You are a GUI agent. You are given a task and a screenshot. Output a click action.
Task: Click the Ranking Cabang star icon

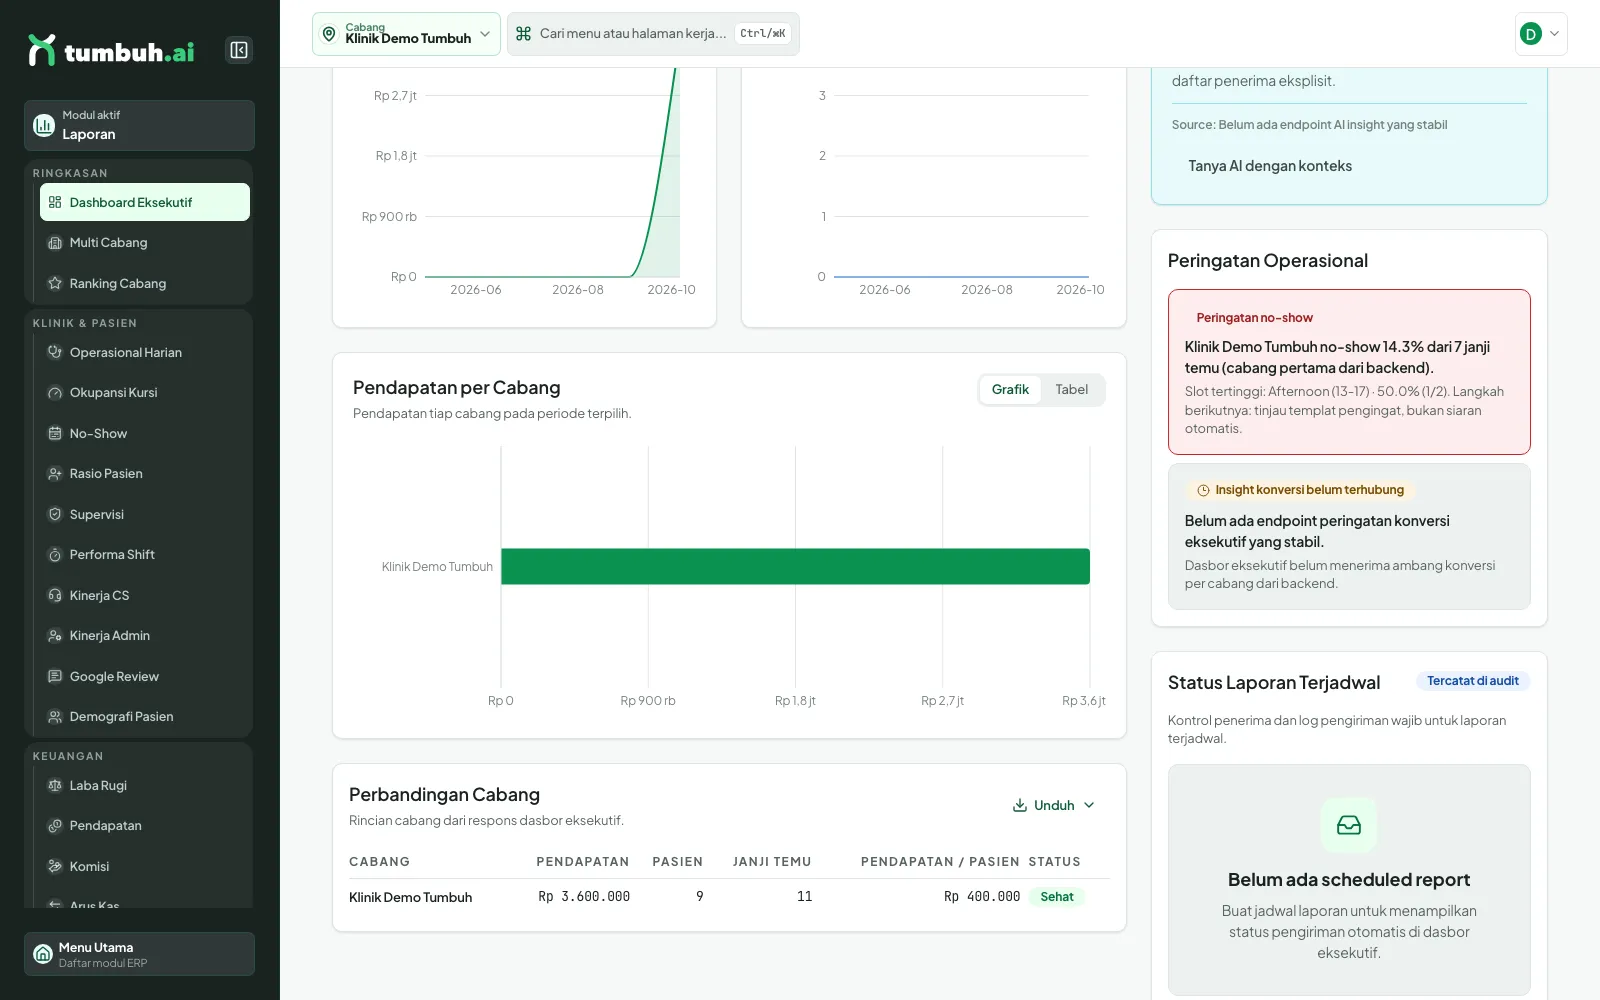tap(55, 284)
